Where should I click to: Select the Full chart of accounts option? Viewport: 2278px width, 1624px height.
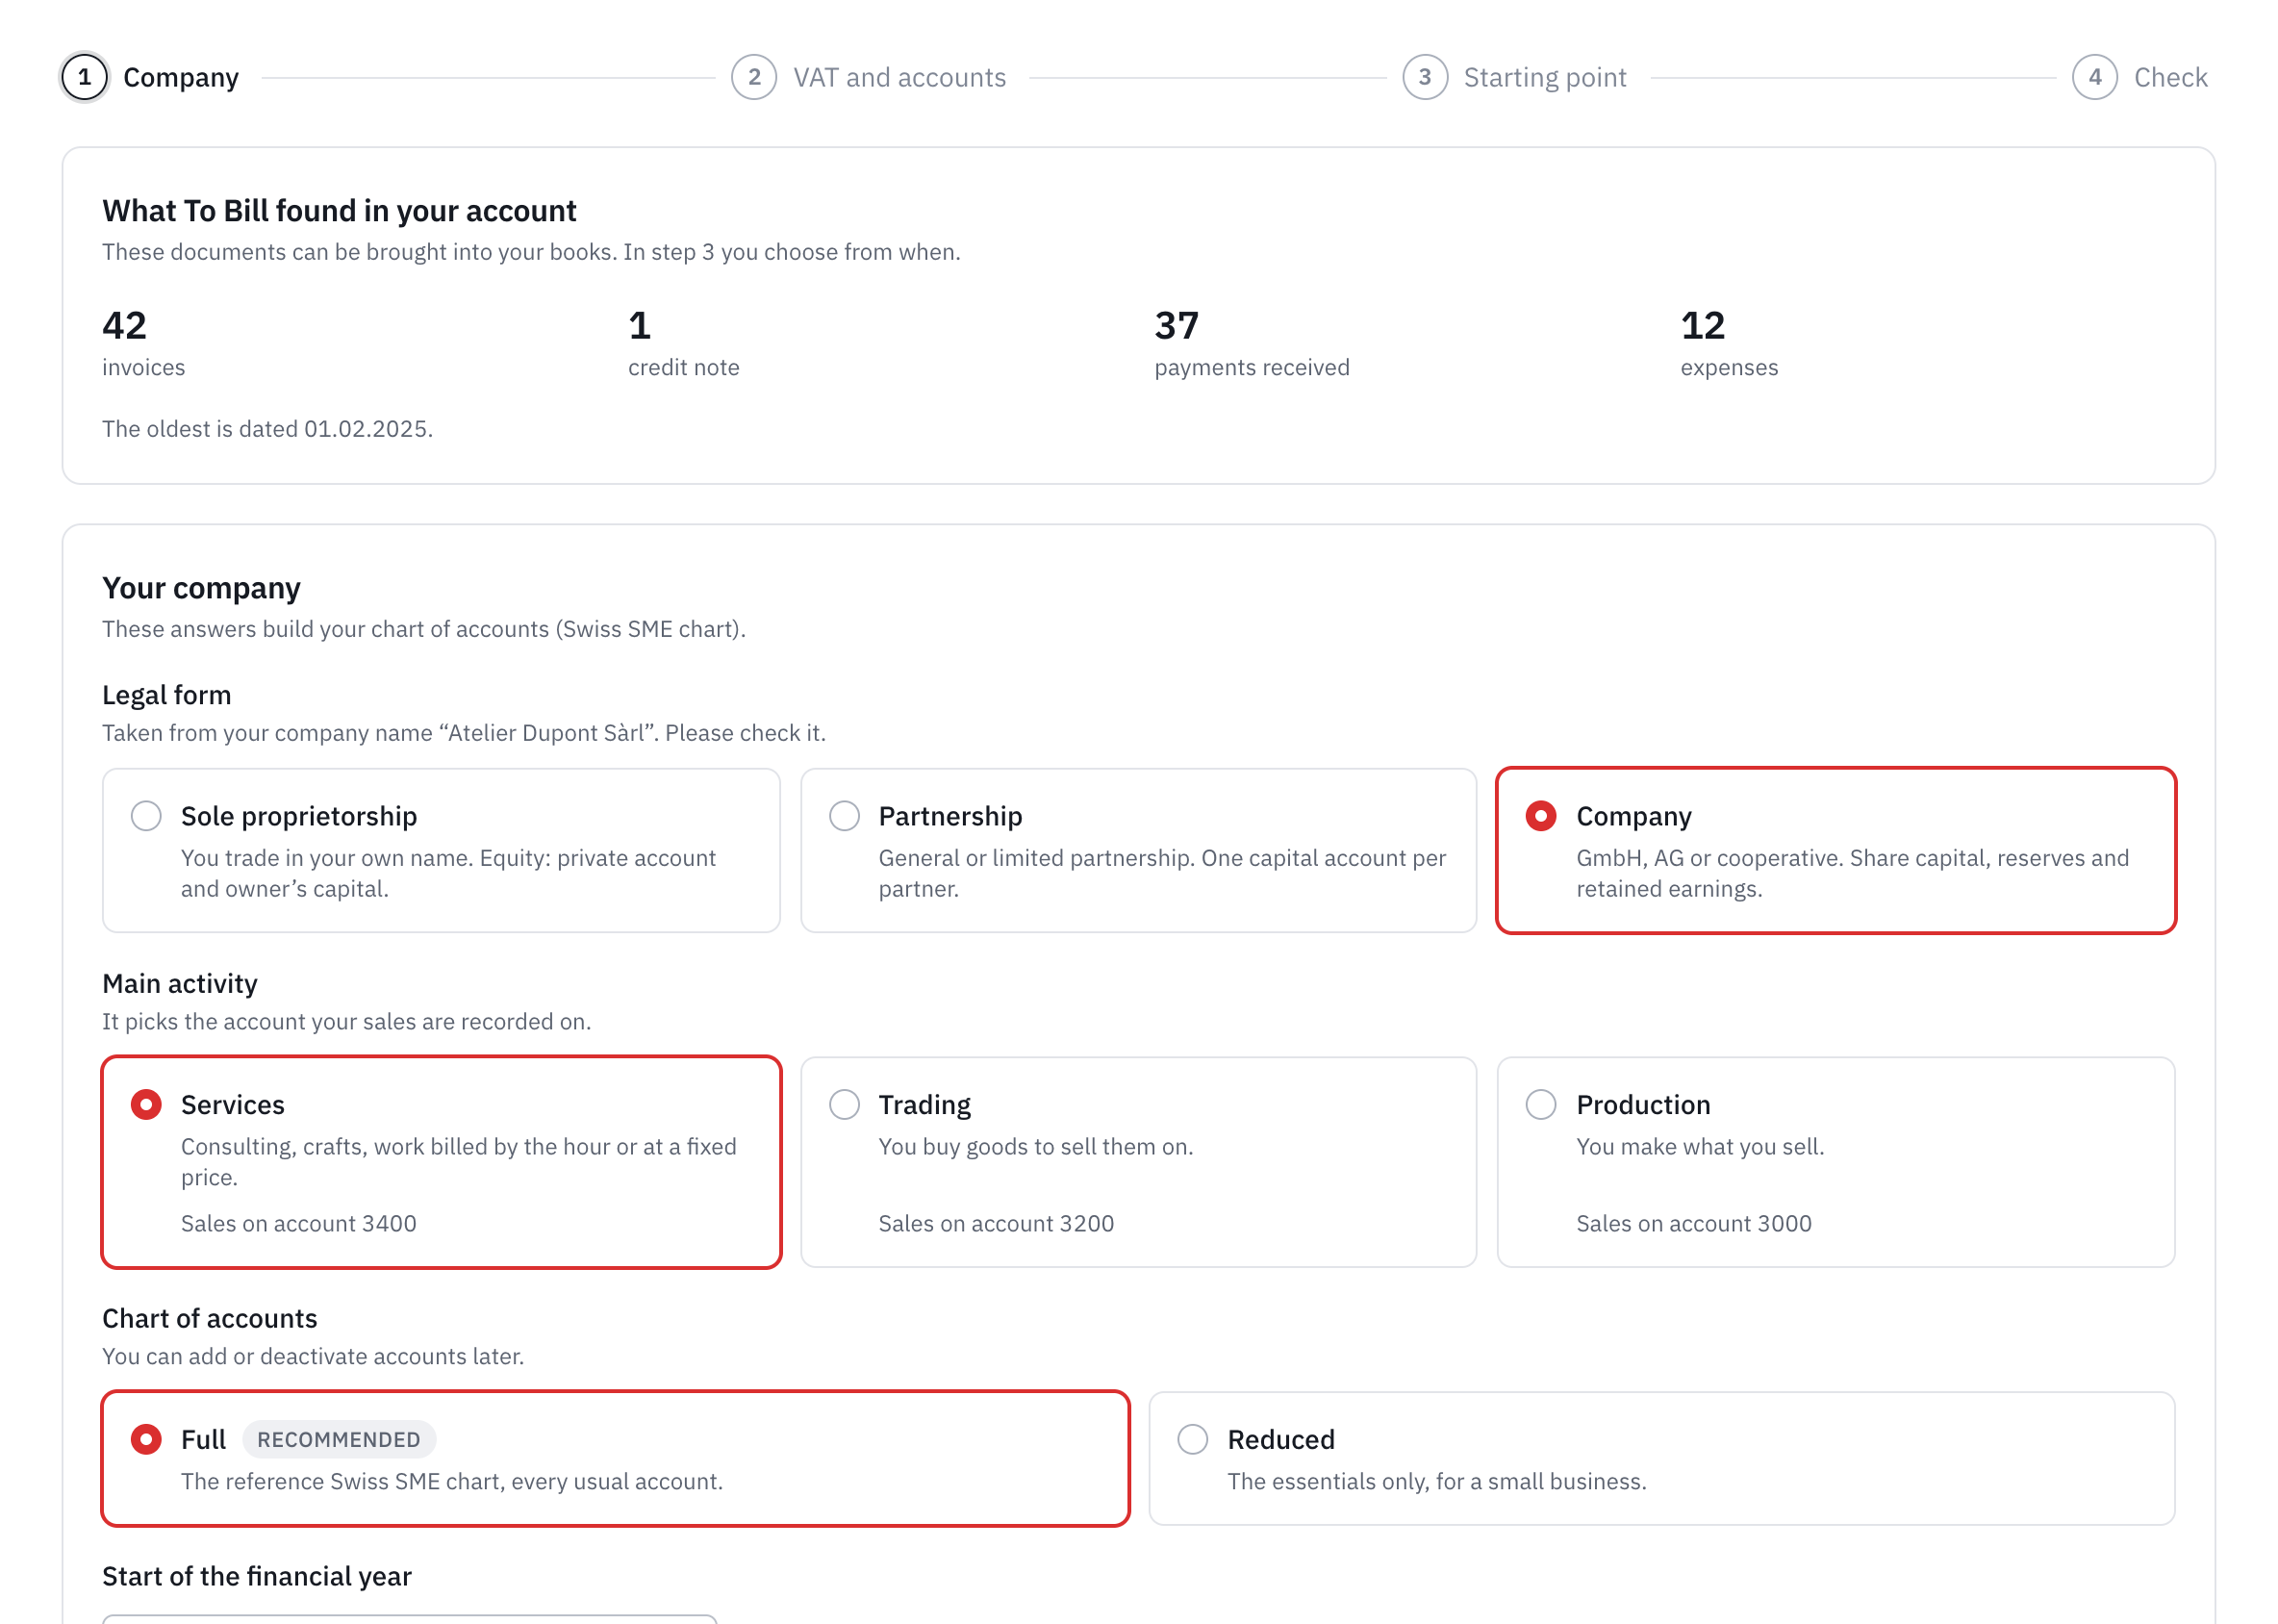(x=616, y=1458)
